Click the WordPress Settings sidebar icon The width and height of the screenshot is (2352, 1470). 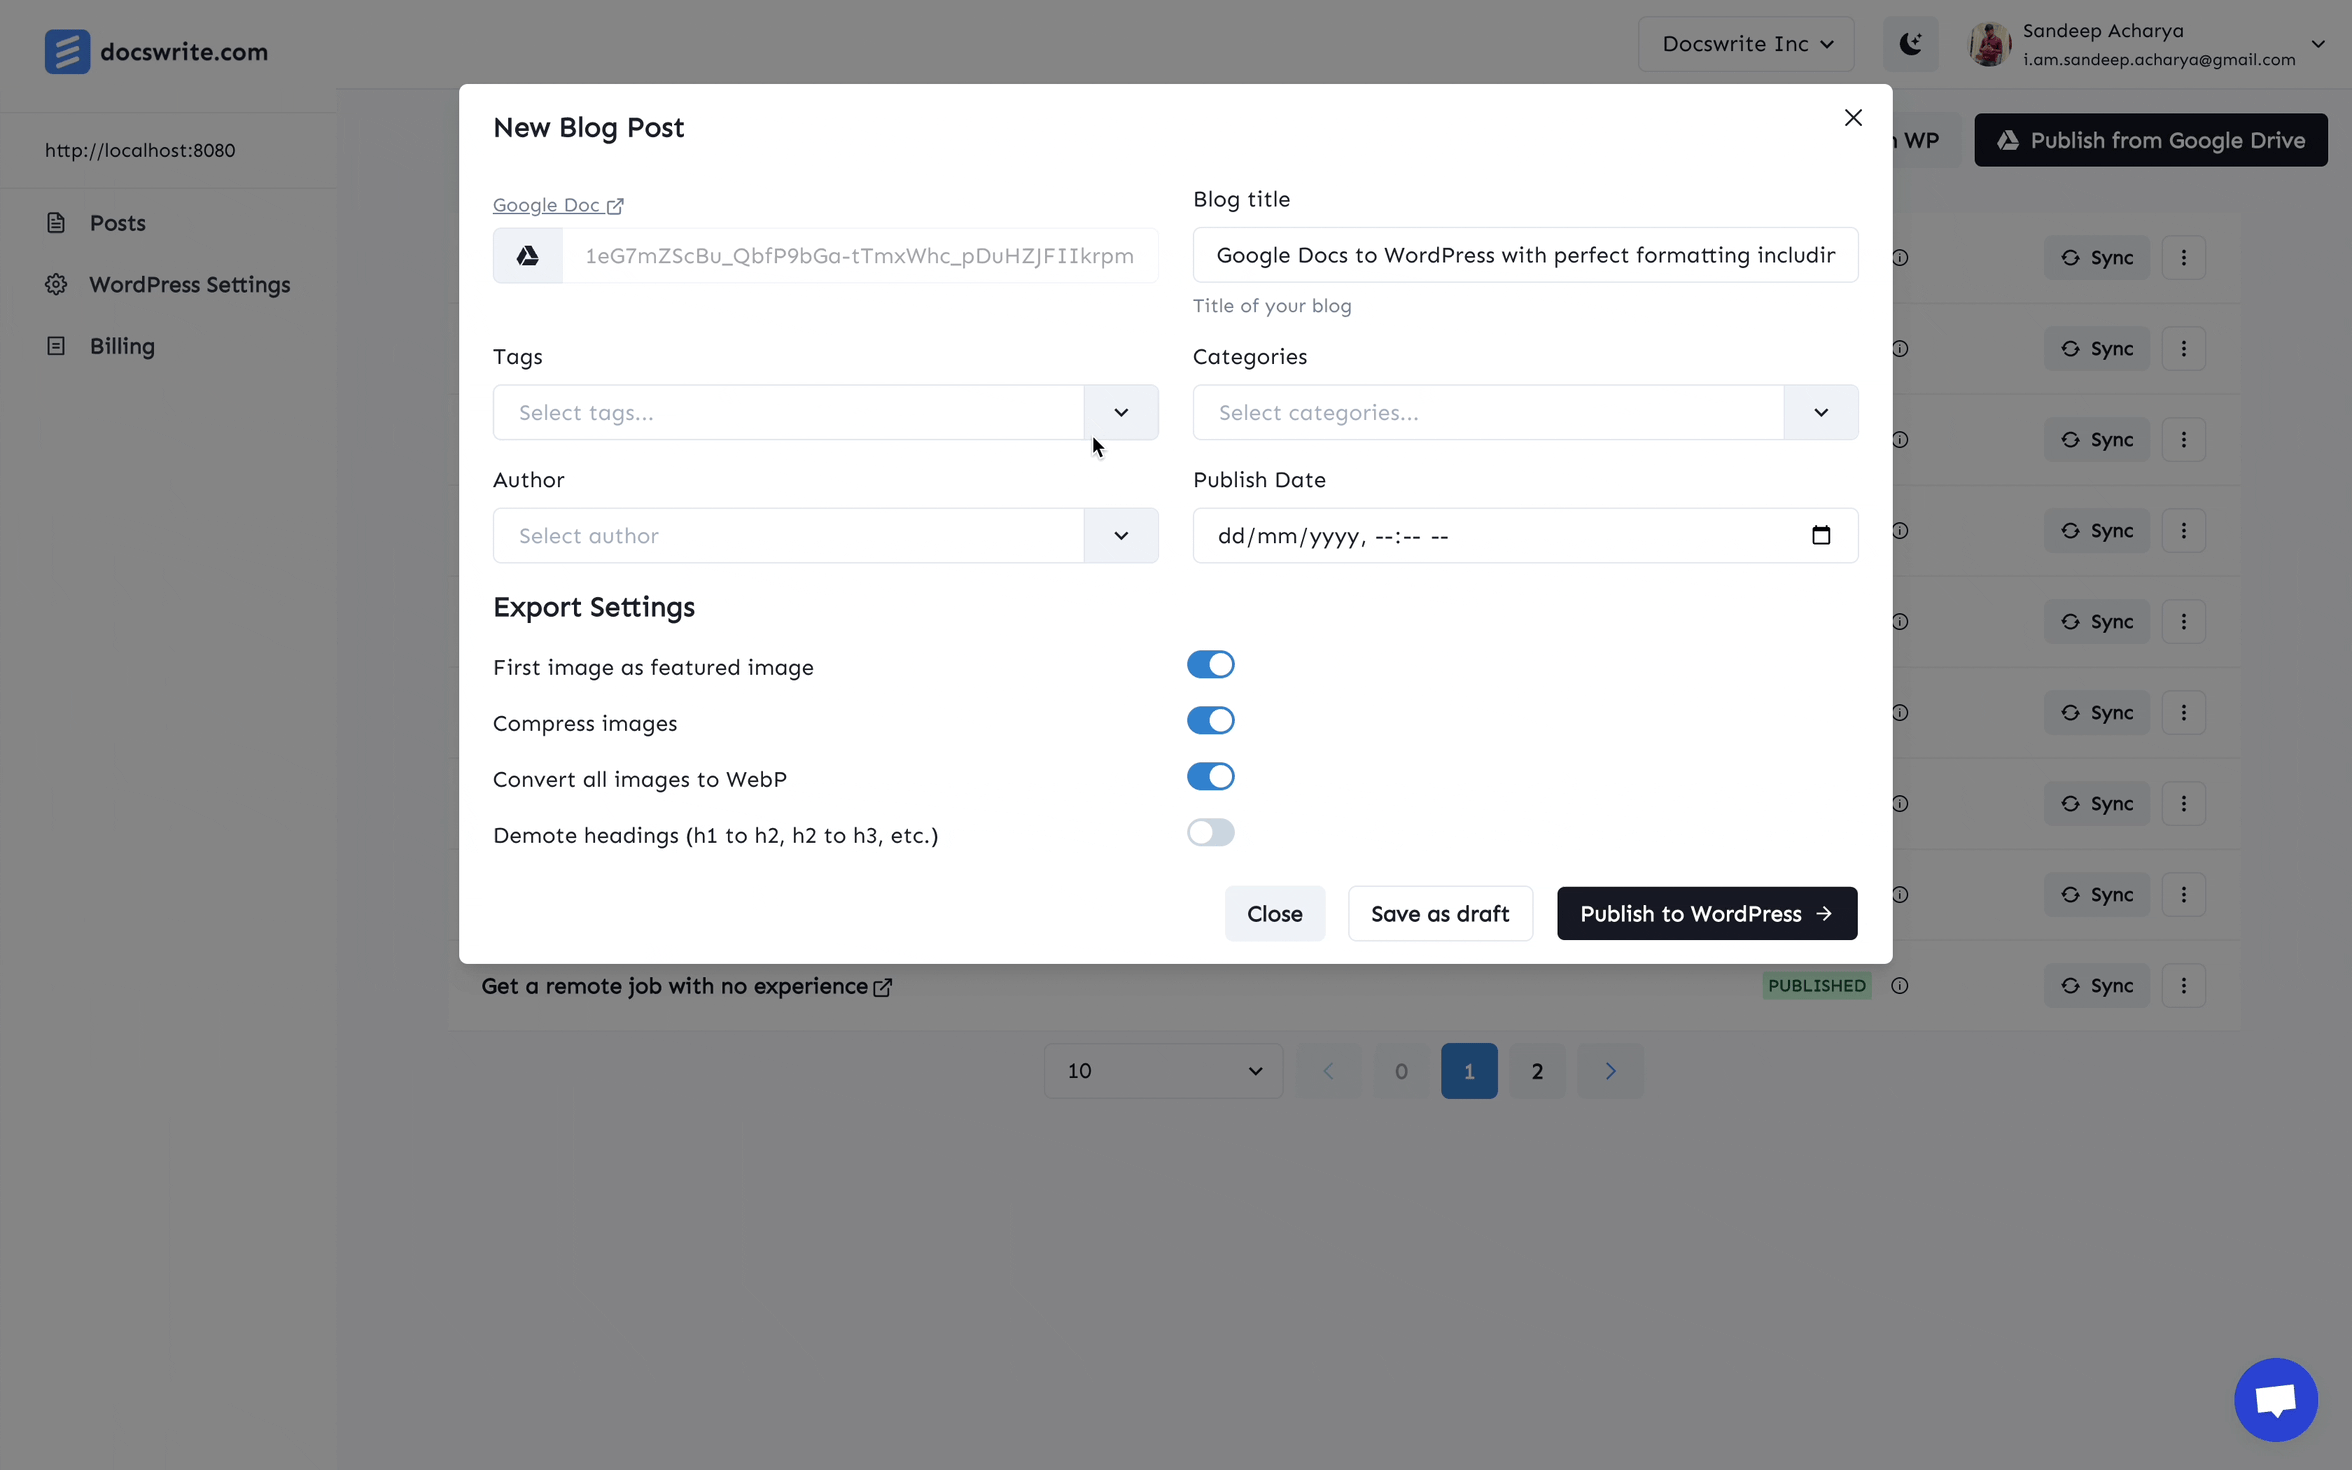click(56, 283)
